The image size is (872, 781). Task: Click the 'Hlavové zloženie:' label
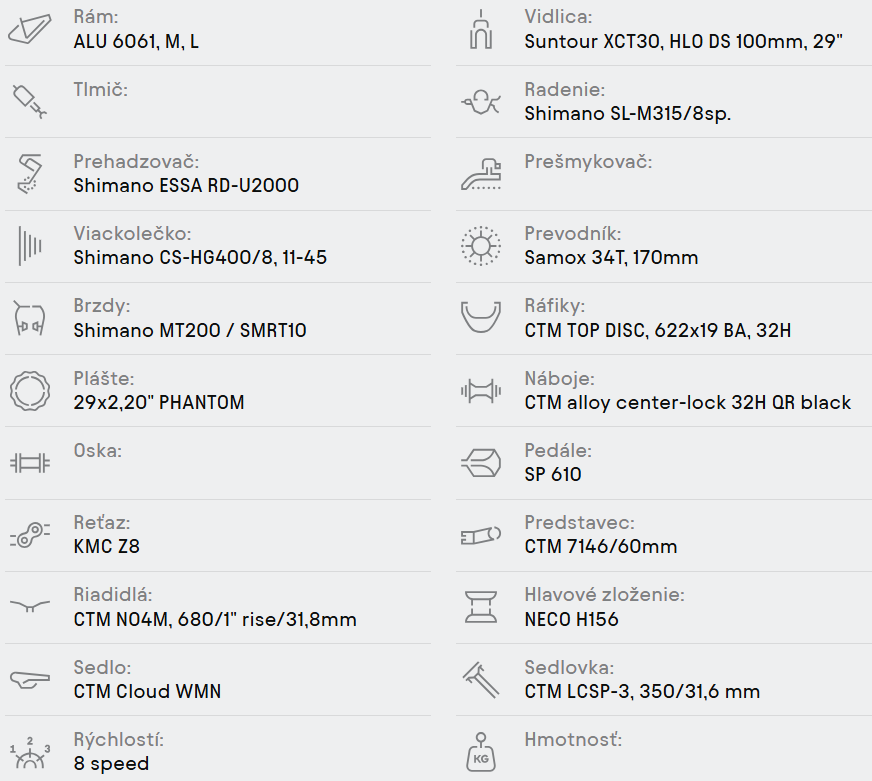point(605,595)
